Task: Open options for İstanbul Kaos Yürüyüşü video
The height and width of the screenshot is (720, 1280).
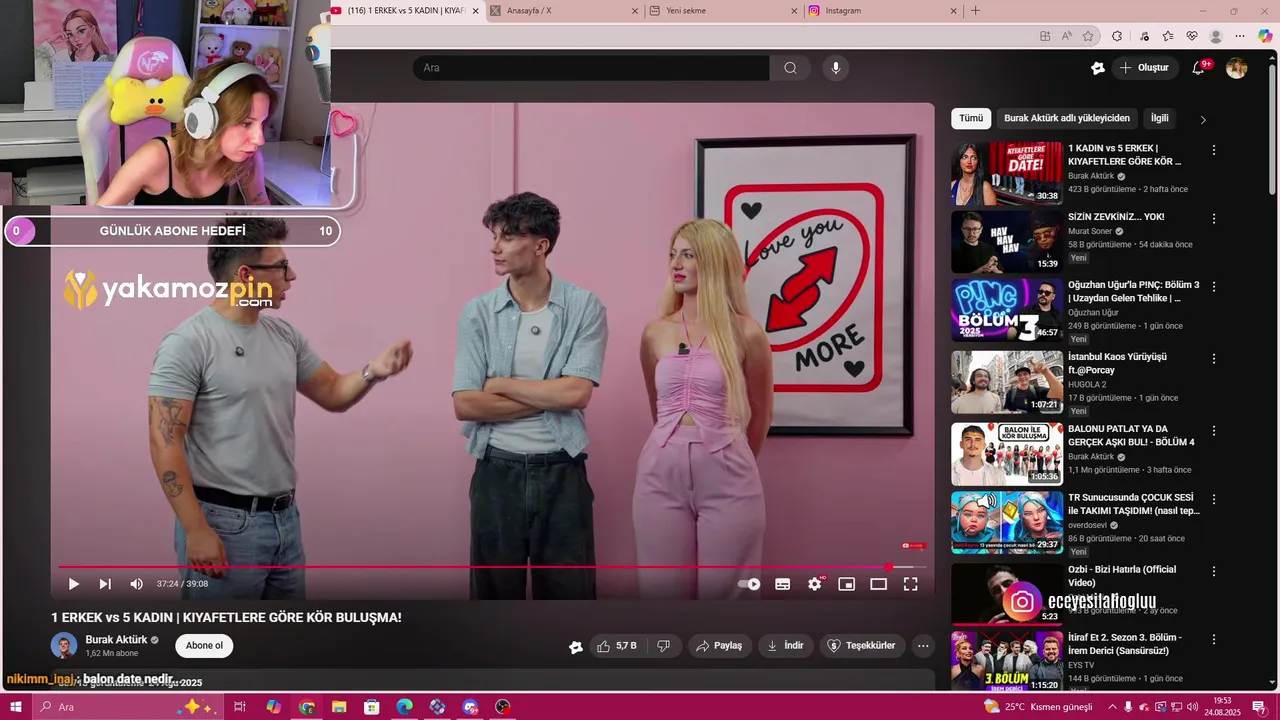Action: tap(1214, 358)
